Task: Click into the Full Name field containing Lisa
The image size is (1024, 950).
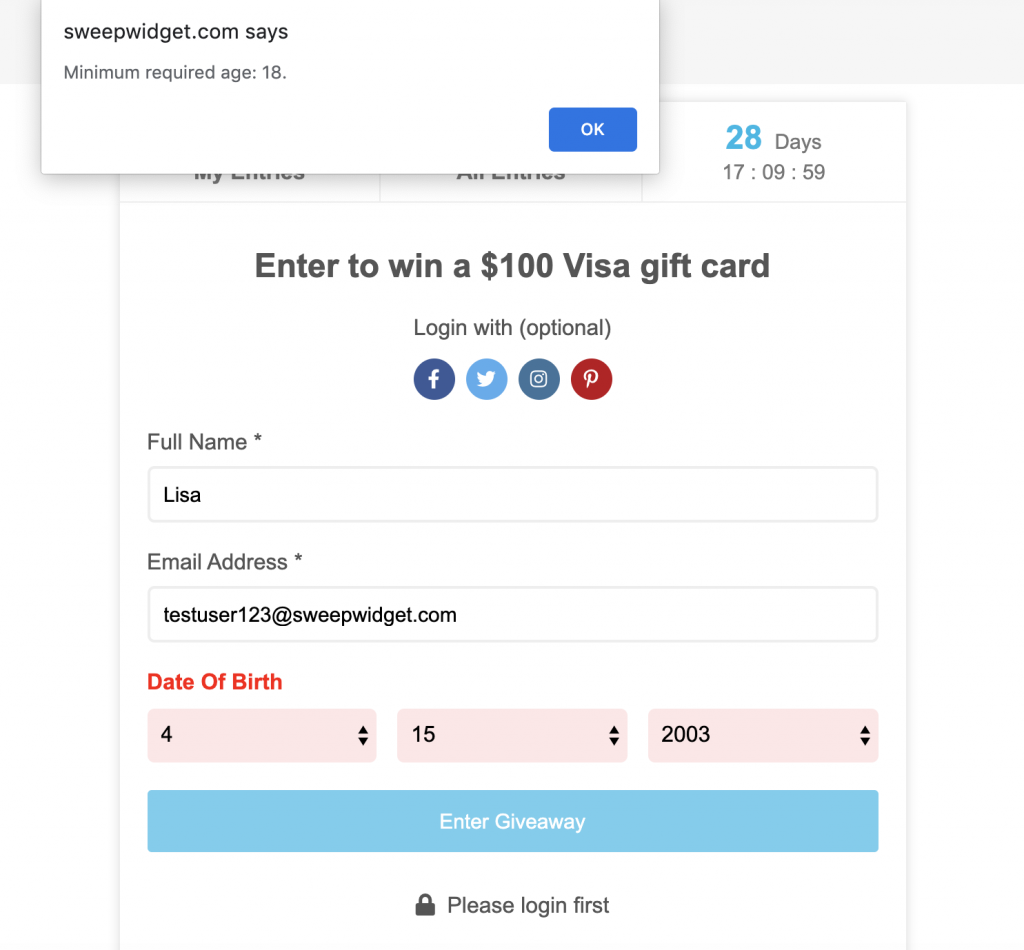Action: pyautogui.click(x=513, y=494)
